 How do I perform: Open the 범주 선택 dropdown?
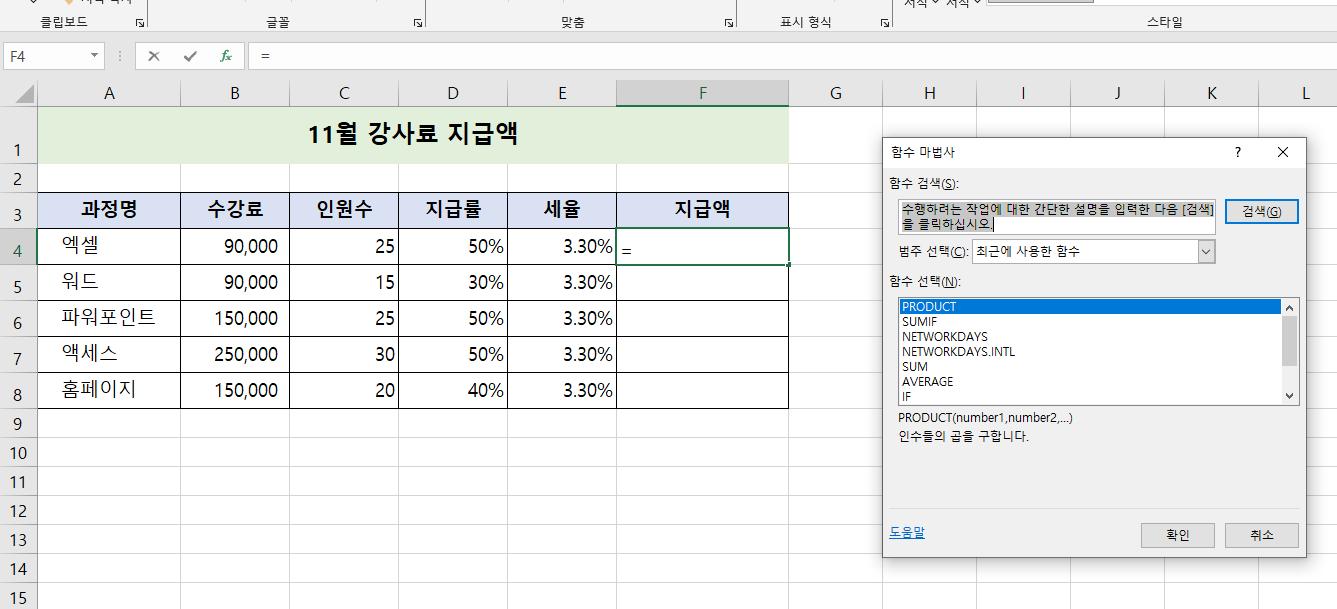point(1205,252)
